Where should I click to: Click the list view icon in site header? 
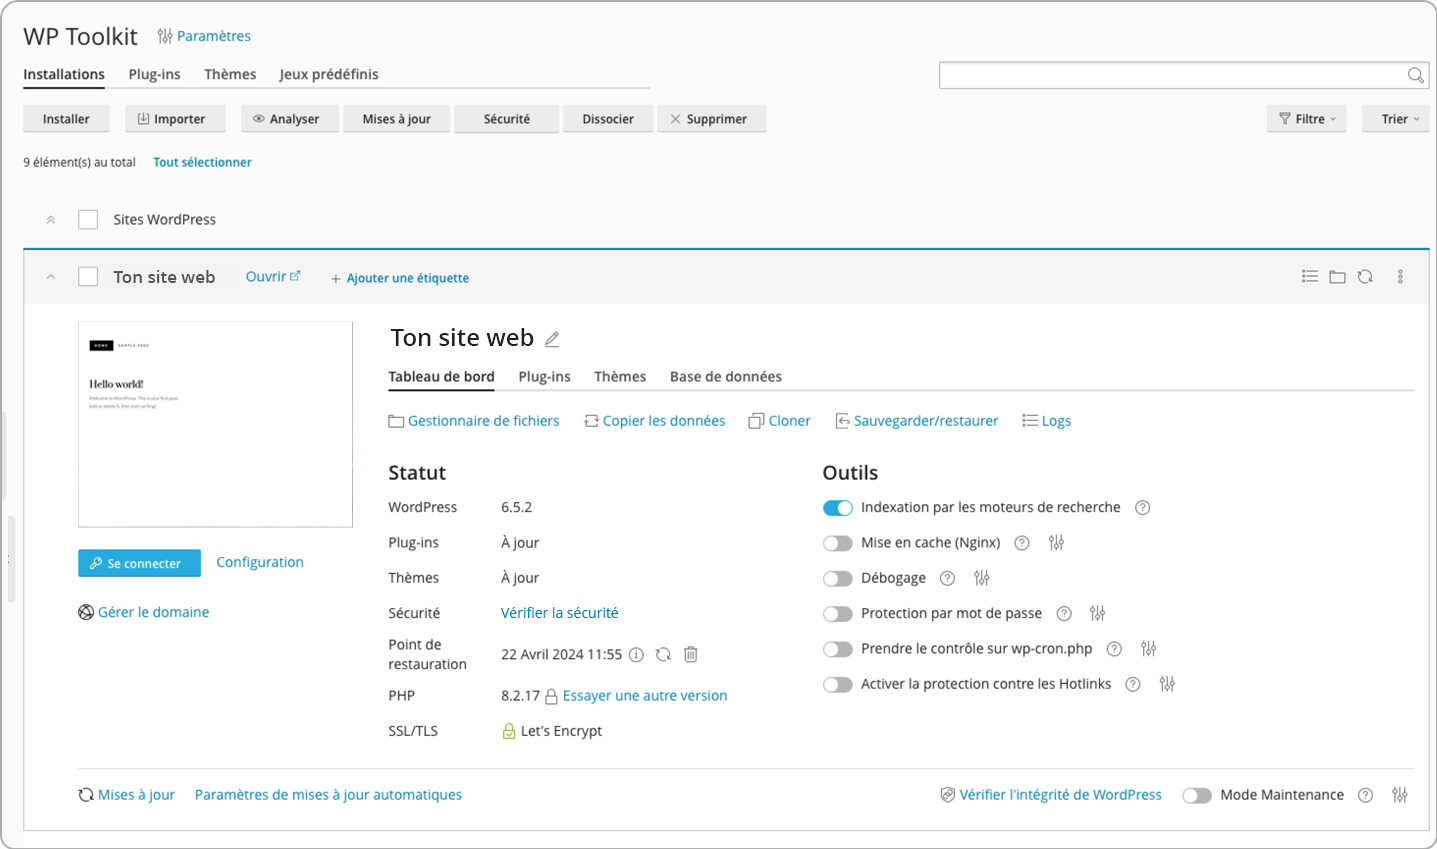pos(1310,277)
